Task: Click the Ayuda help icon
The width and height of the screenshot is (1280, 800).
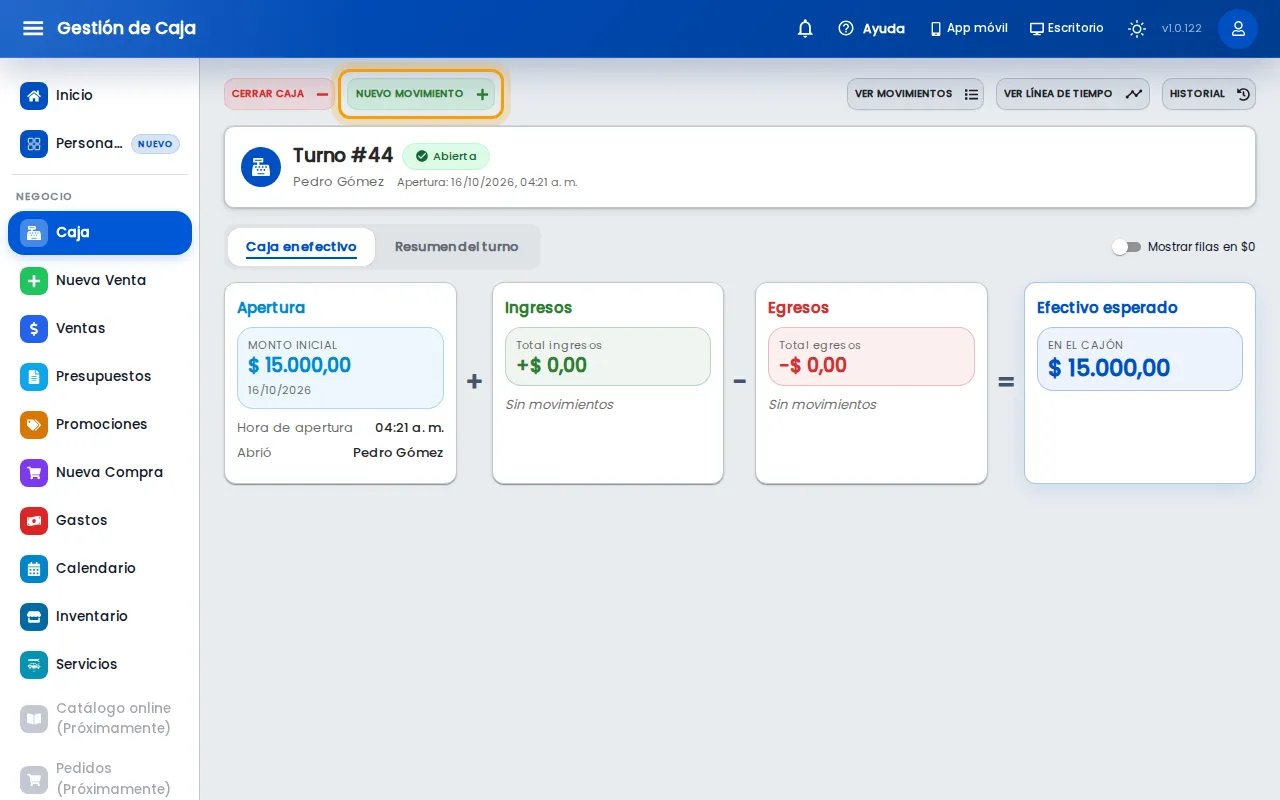Action: (846, 28)
